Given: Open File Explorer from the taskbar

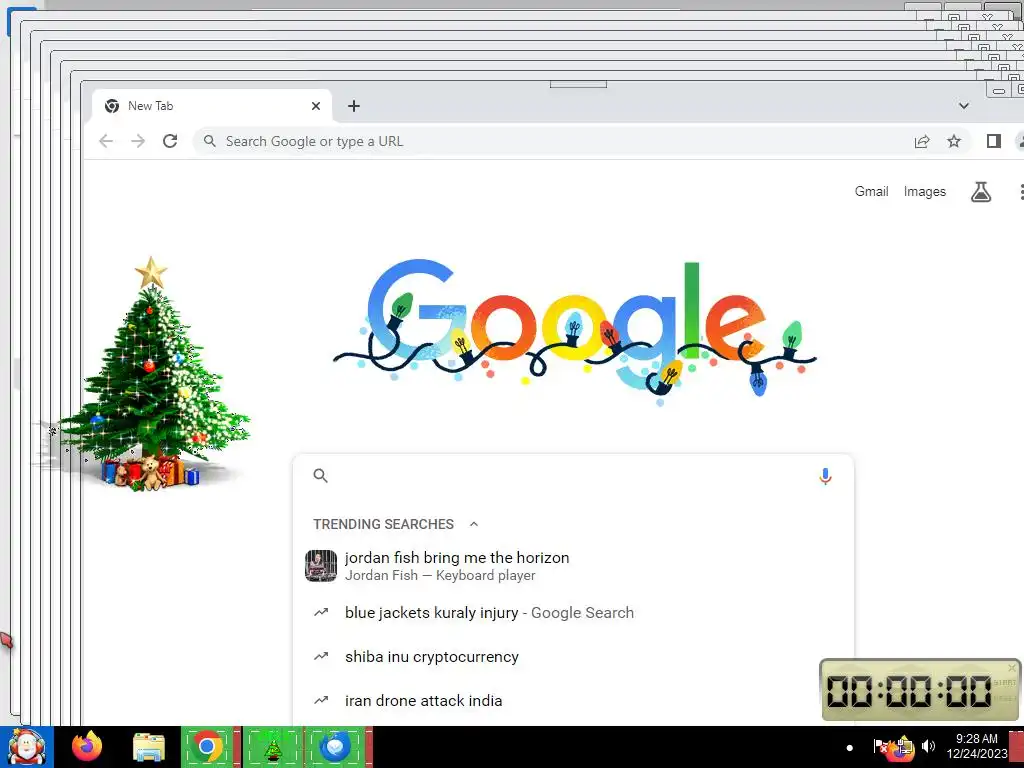Looking at the screenshot, I should pos(148,747).
